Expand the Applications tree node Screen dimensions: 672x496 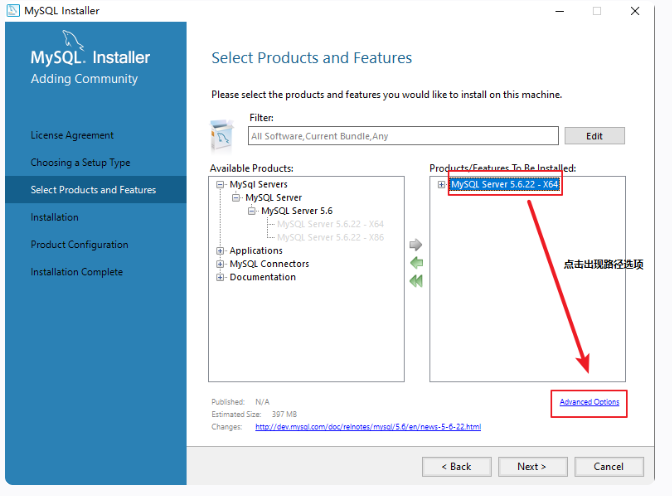220,251
